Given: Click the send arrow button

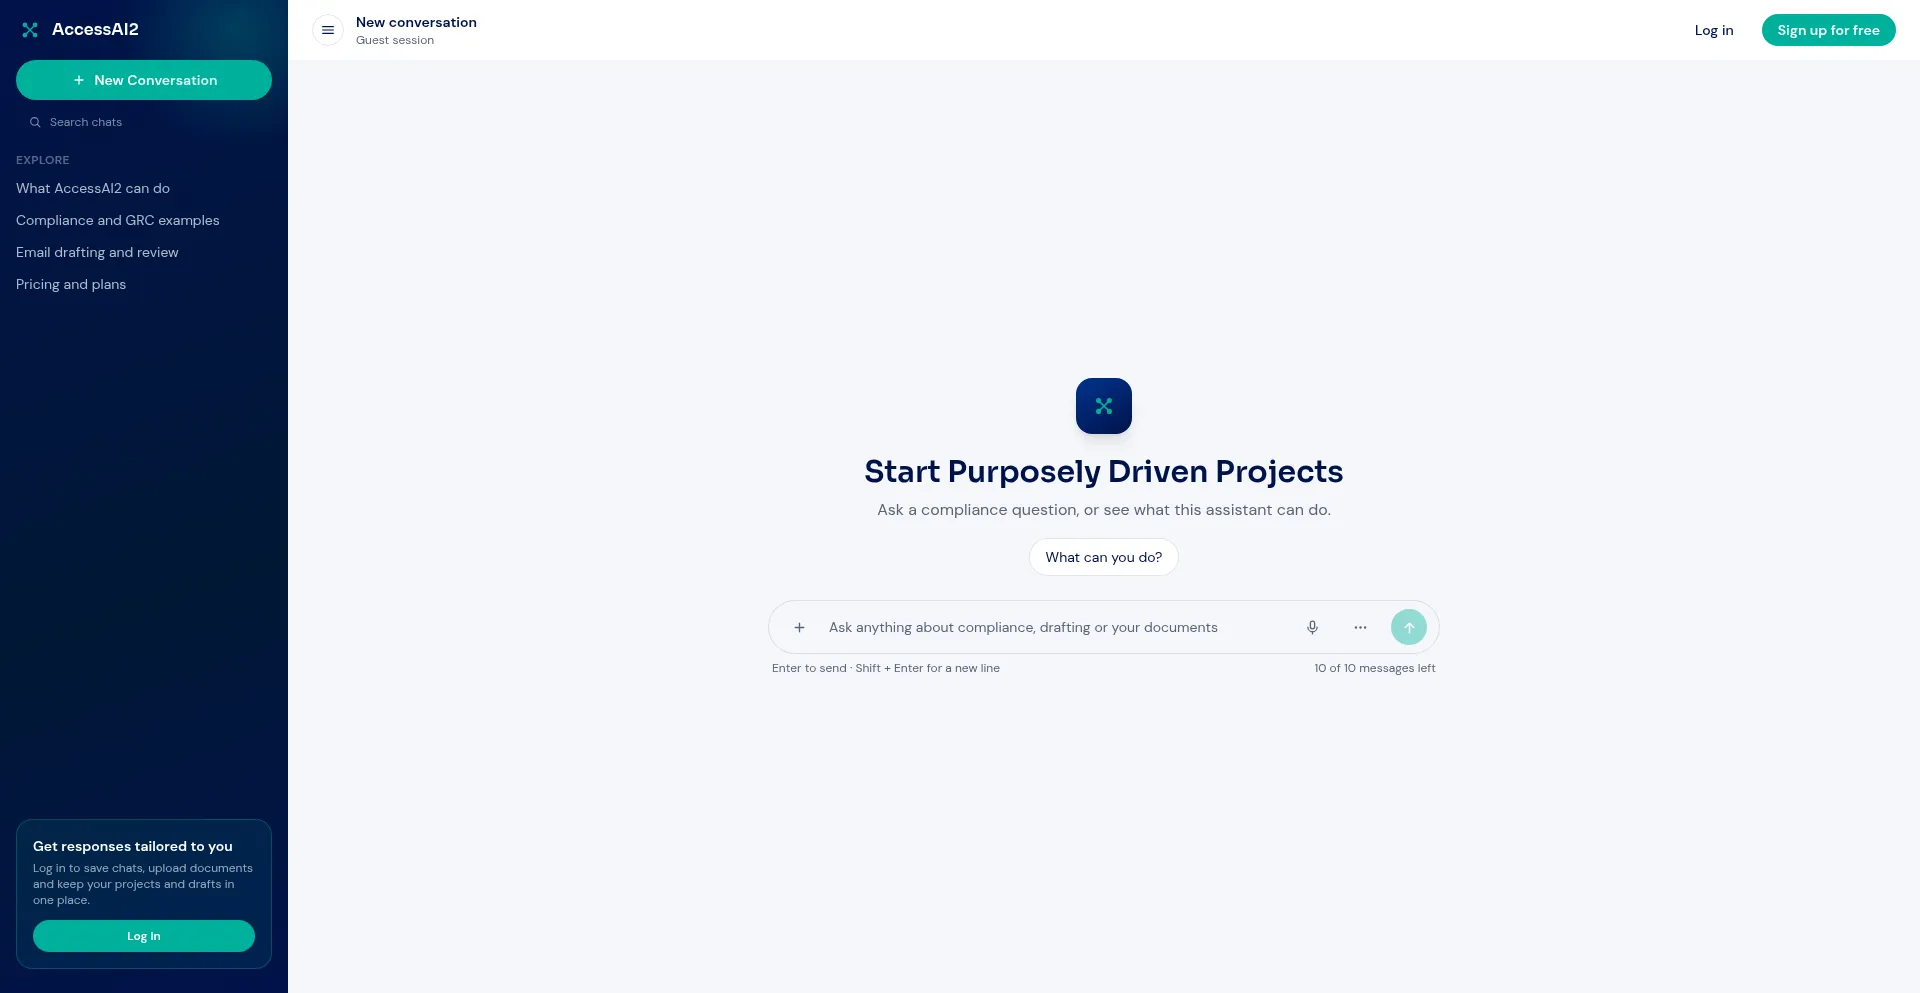Looking at the screenshot, I should click(1409, 628).
